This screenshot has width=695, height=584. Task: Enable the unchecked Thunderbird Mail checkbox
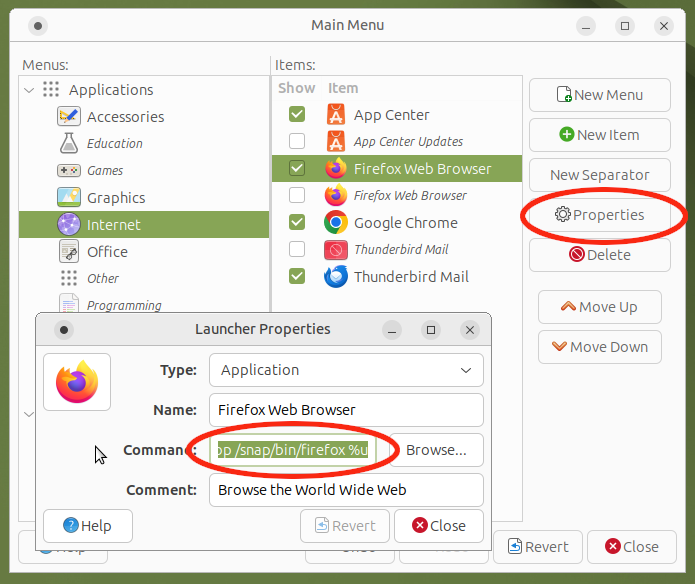(297, 250)
